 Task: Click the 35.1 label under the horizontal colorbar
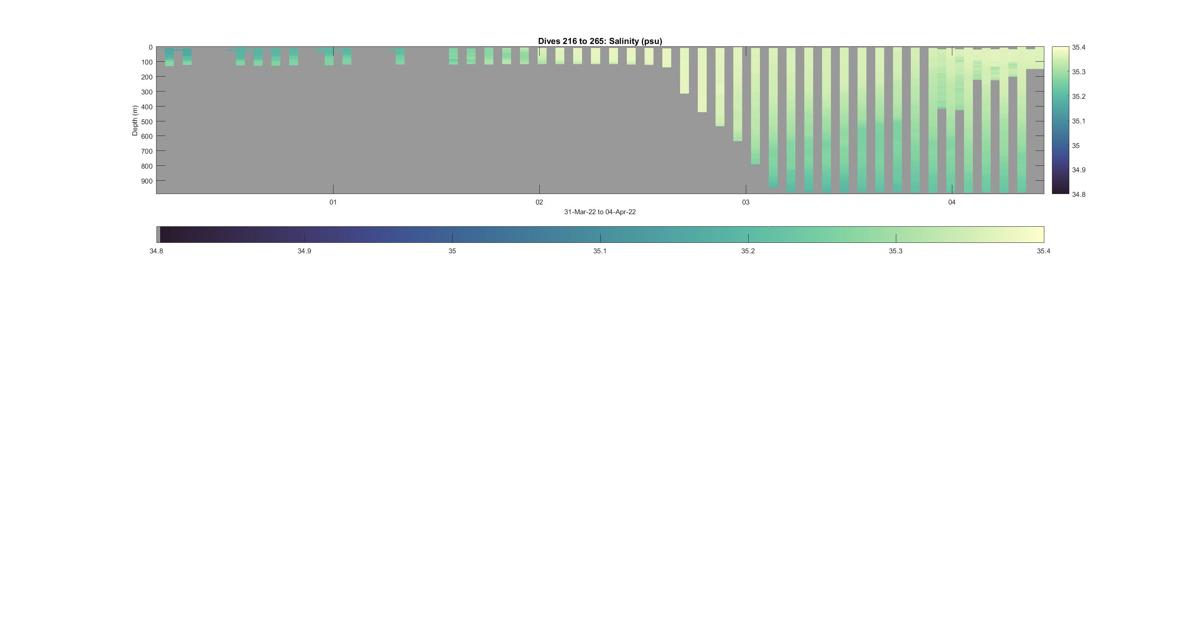tap(600, 251)
